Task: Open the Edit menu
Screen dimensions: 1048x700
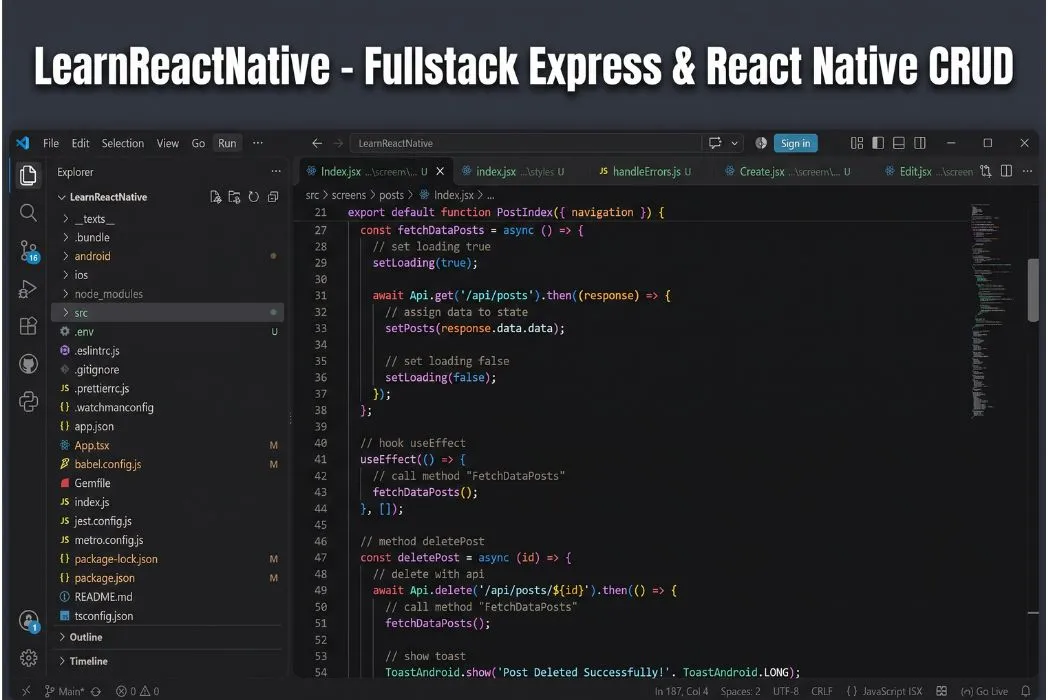Action: (x=80, y=143)
